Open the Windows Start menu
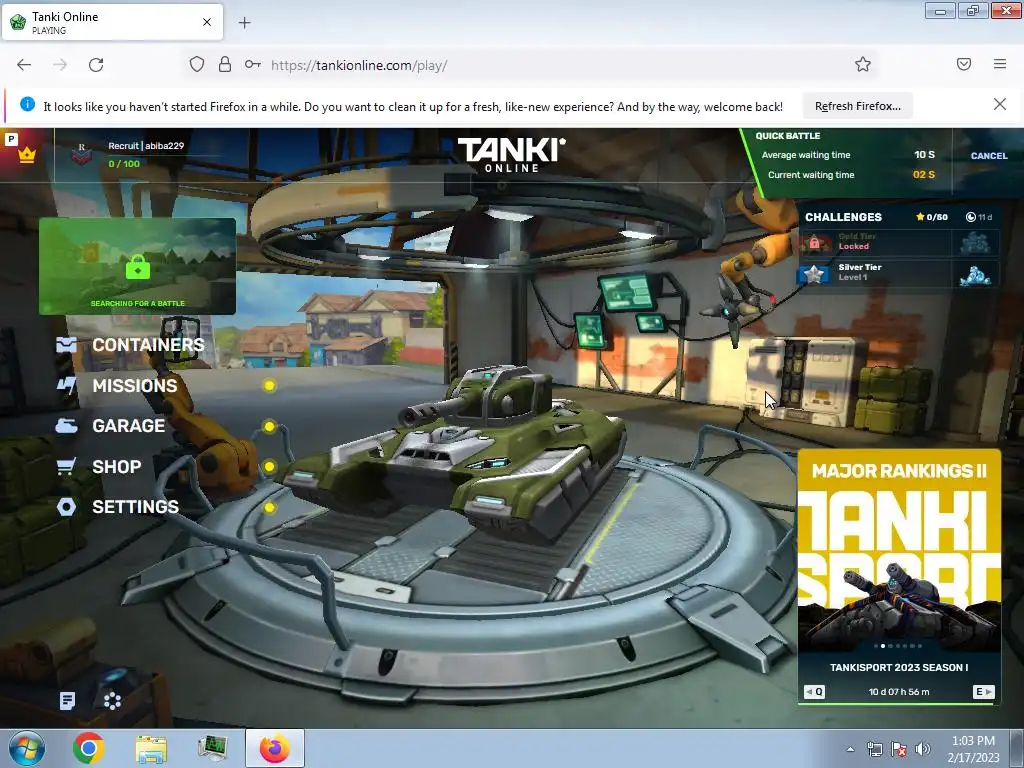The height and width of the screenshot is (768, 1024). (x=27, y=748)
